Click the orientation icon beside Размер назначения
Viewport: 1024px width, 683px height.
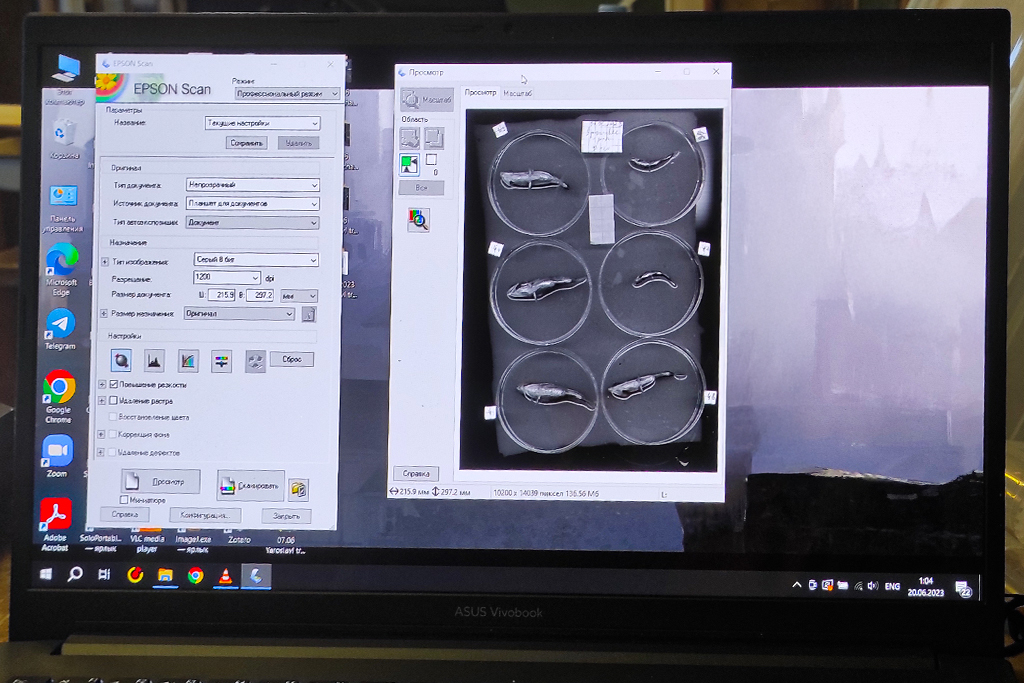click(309, 314)
